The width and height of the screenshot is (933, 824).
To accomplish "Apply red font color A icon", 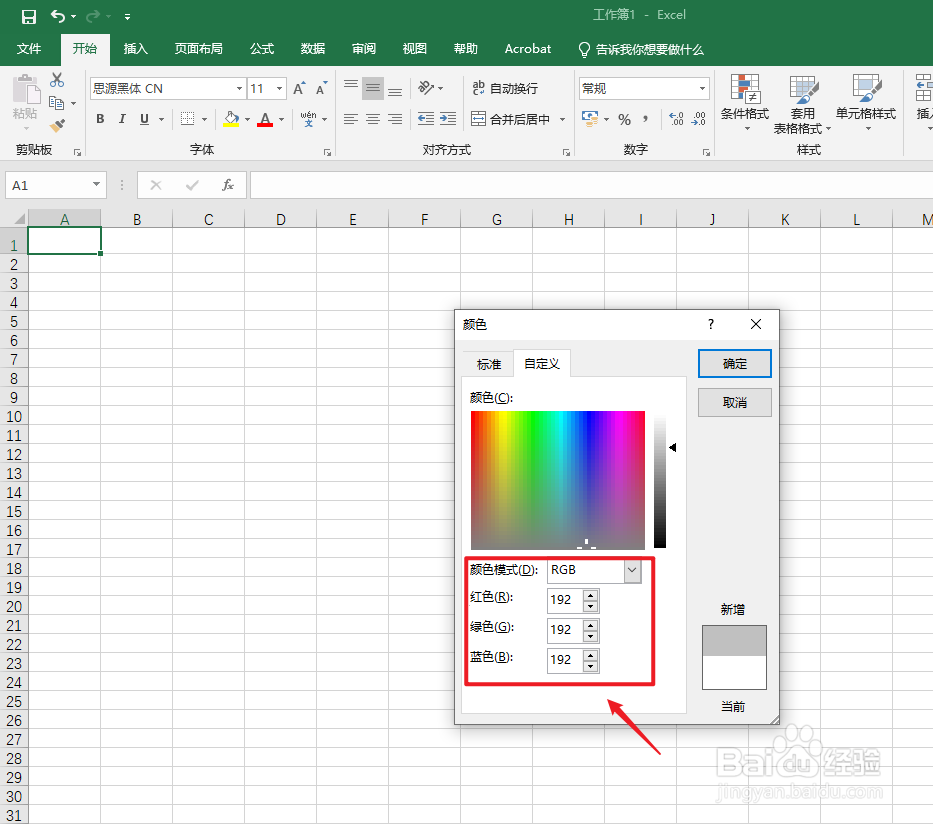I will [x=265, y=119].
